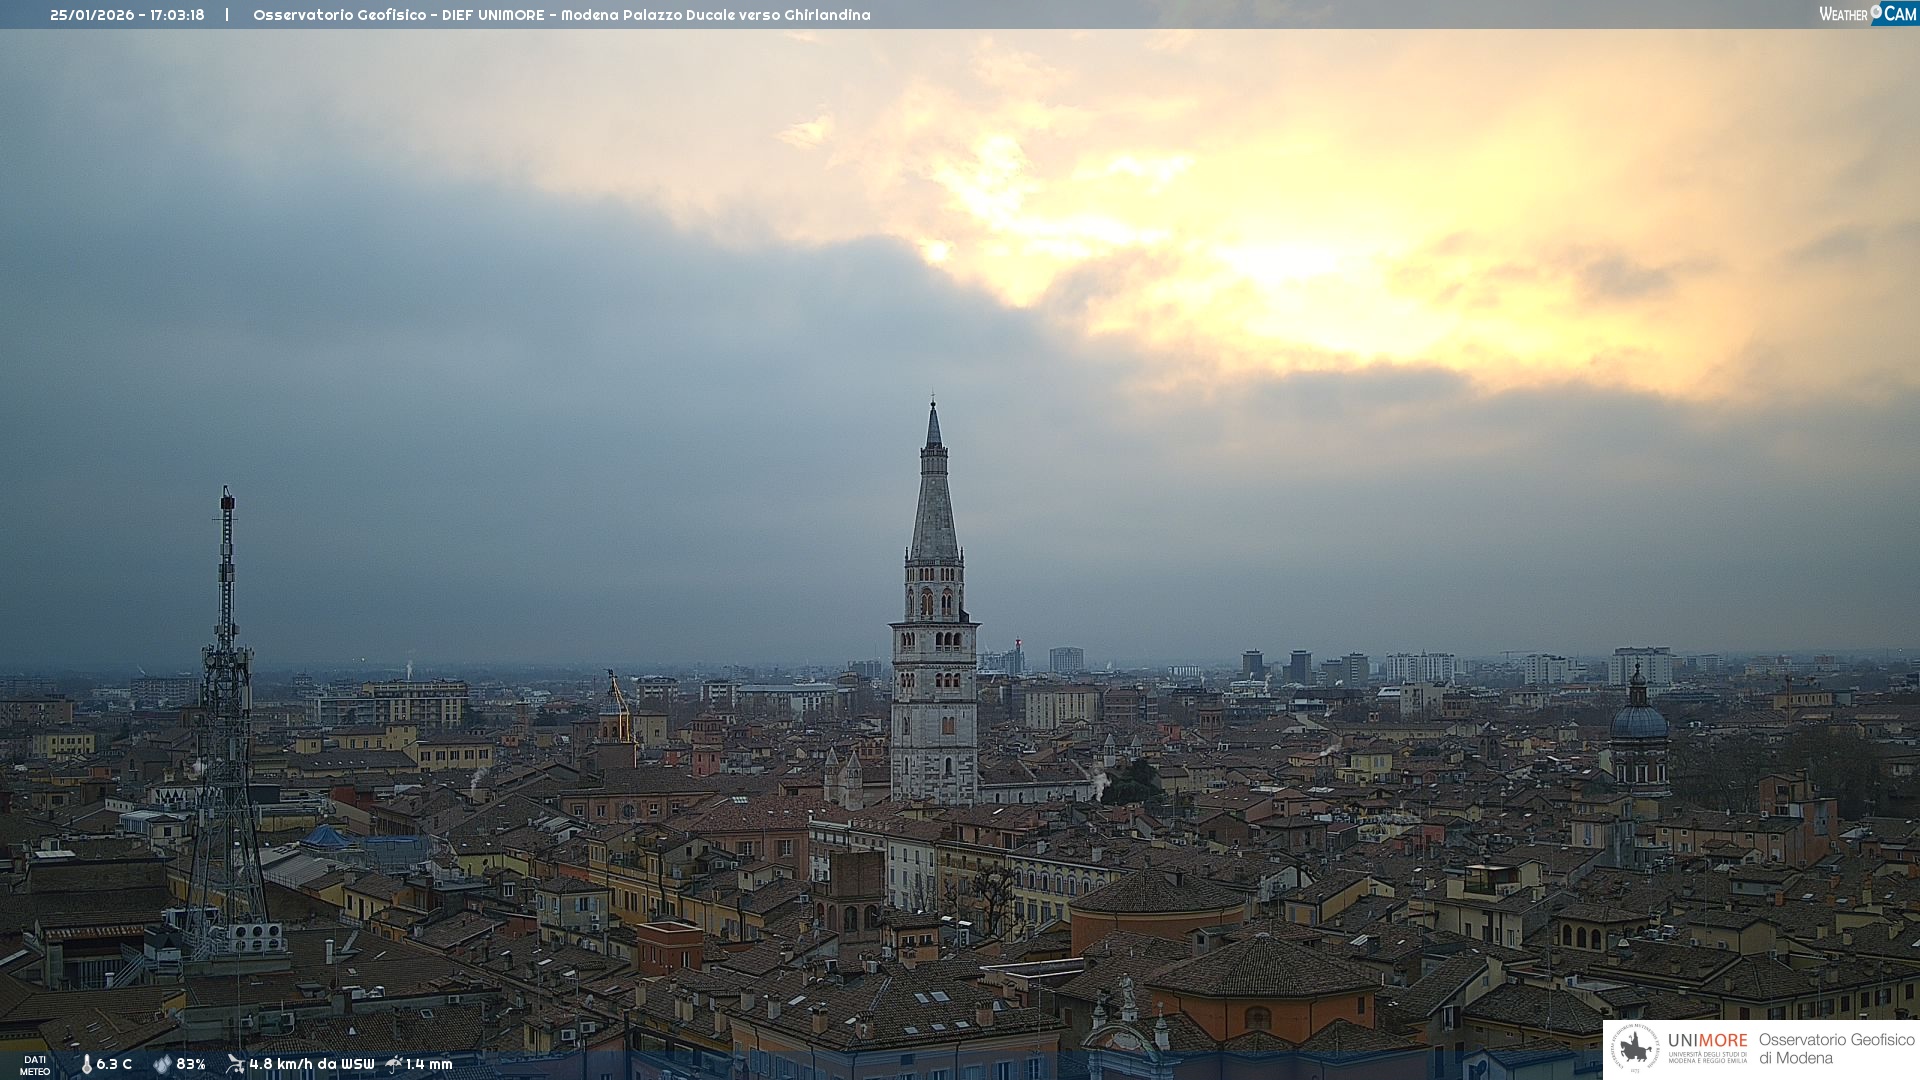The image size is (1920, 1080).
Task: Click the UNIMORE wordmark text
Action: (x=1707, y=1040)
